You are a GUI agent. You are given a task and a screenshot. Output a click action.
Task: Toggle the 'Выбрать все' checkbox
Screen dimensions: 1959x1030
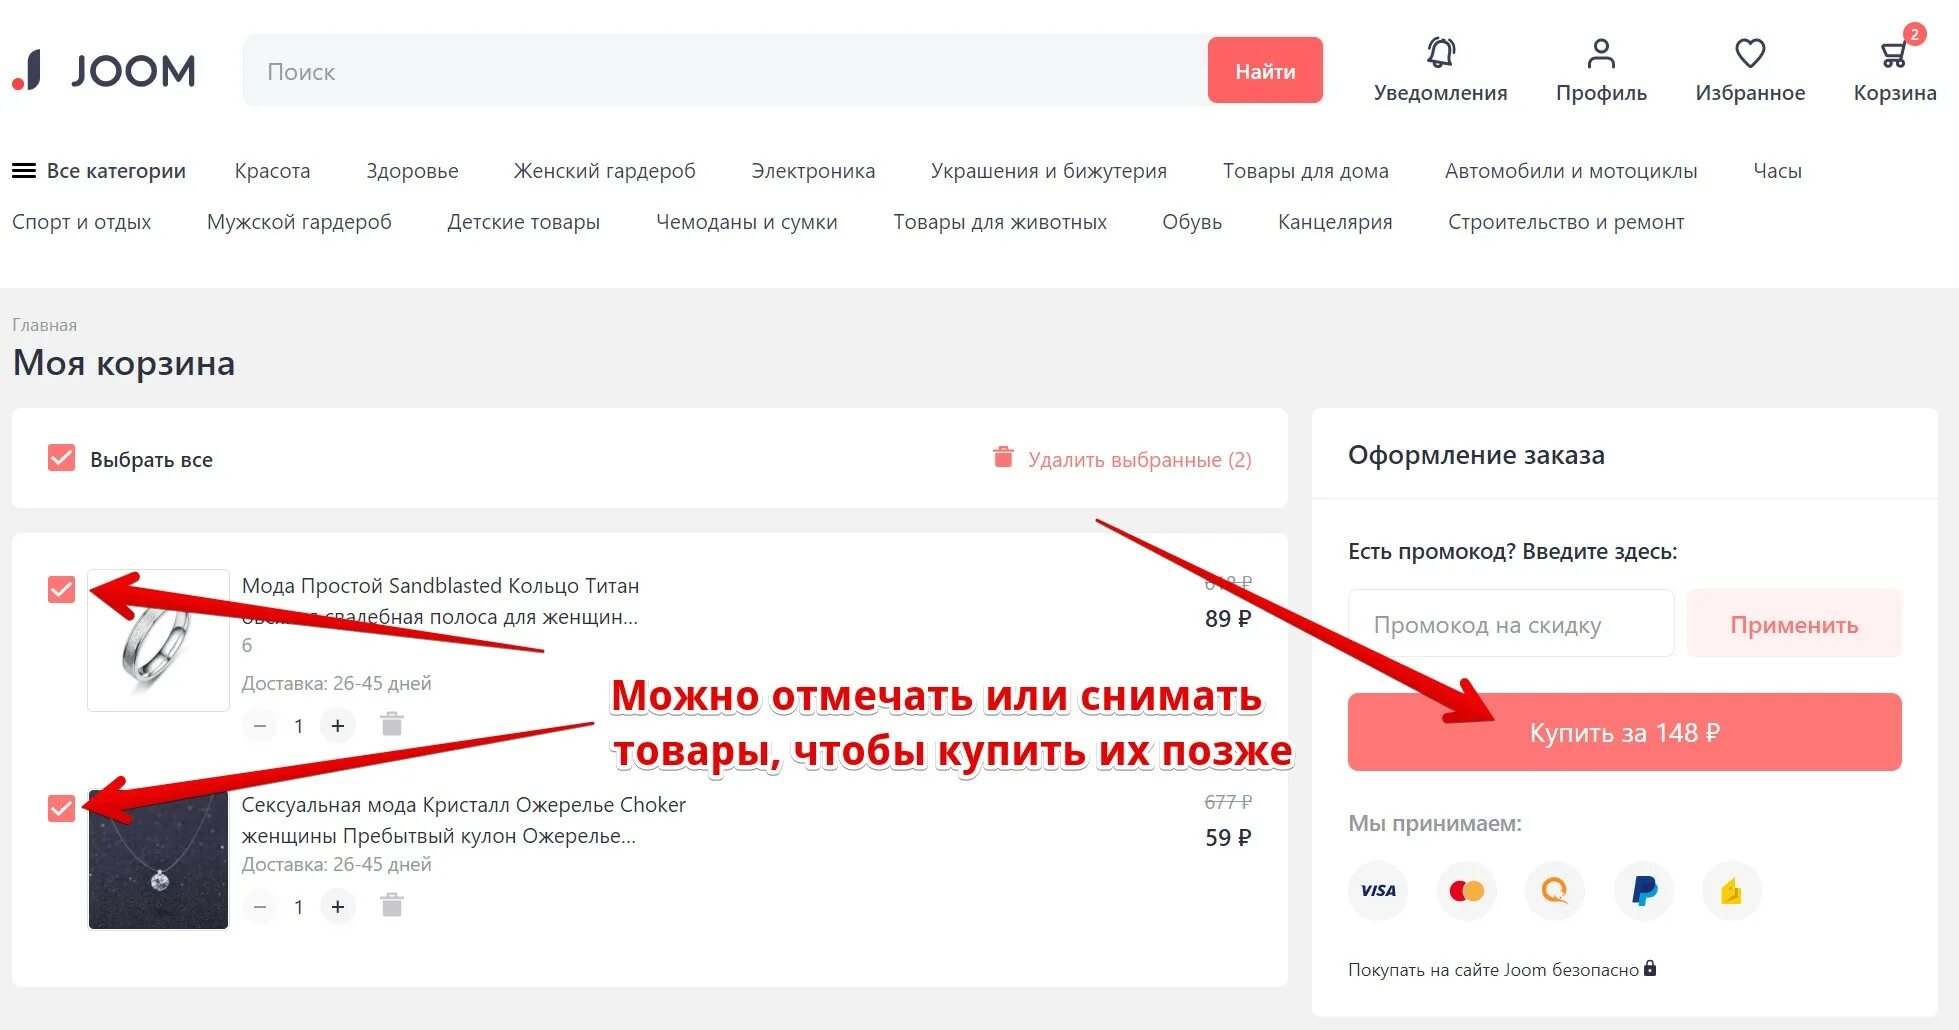click(61, 458)
